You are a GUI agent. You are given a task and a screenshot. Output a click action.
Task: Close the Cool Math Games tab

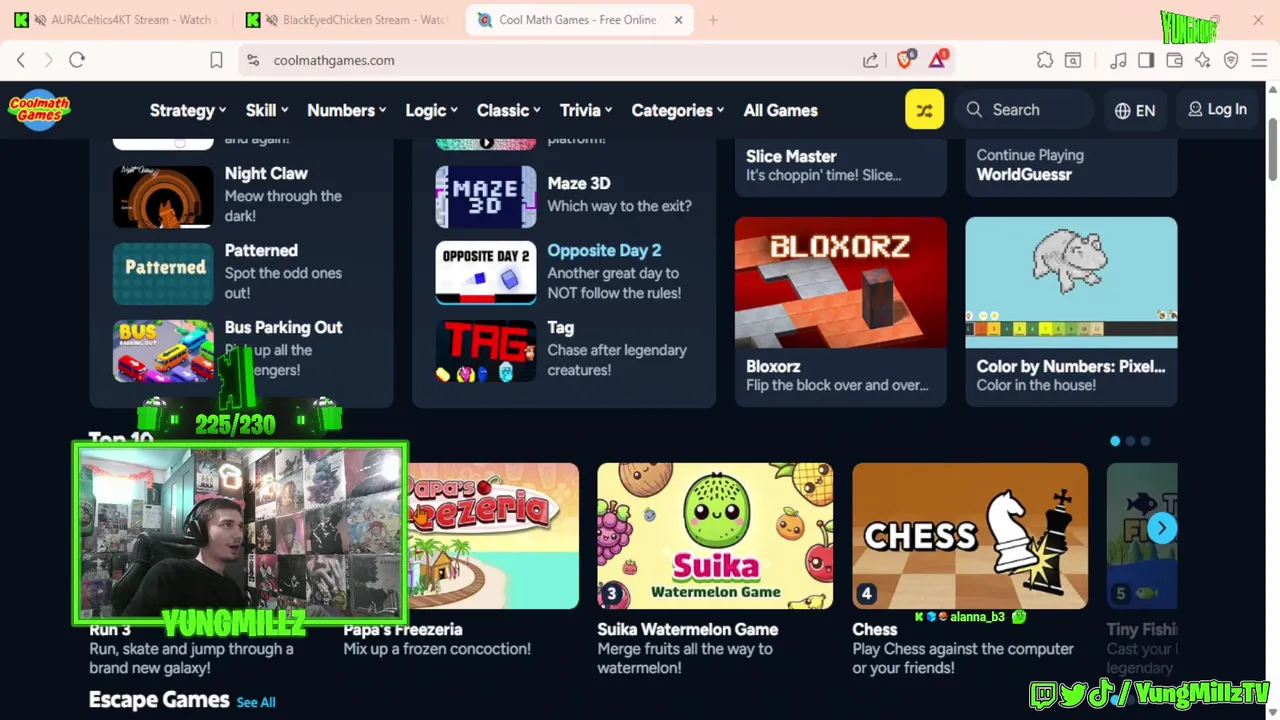[678, 20]
